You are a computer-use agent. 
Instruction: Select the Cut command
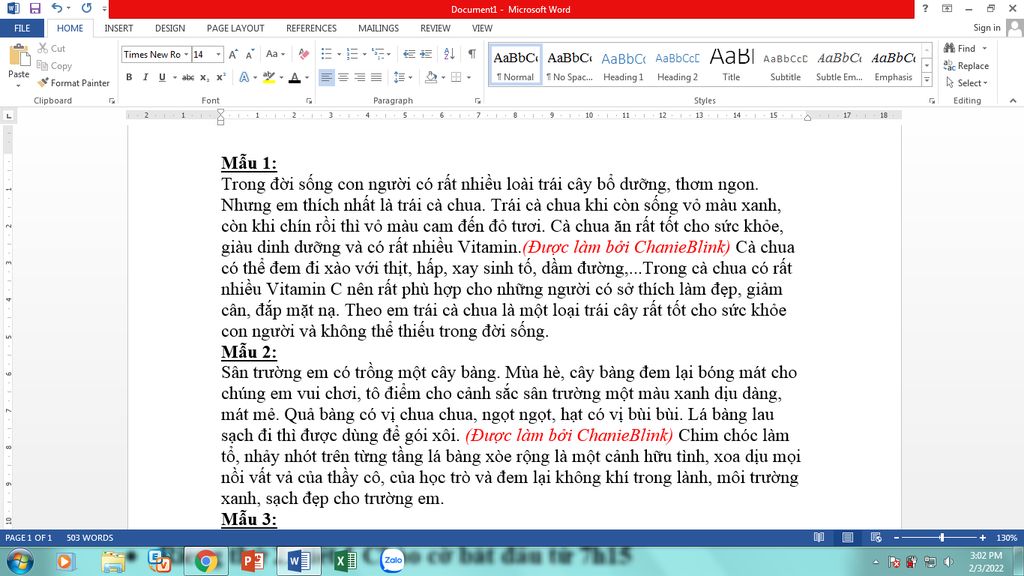click(x=52, y=48)
